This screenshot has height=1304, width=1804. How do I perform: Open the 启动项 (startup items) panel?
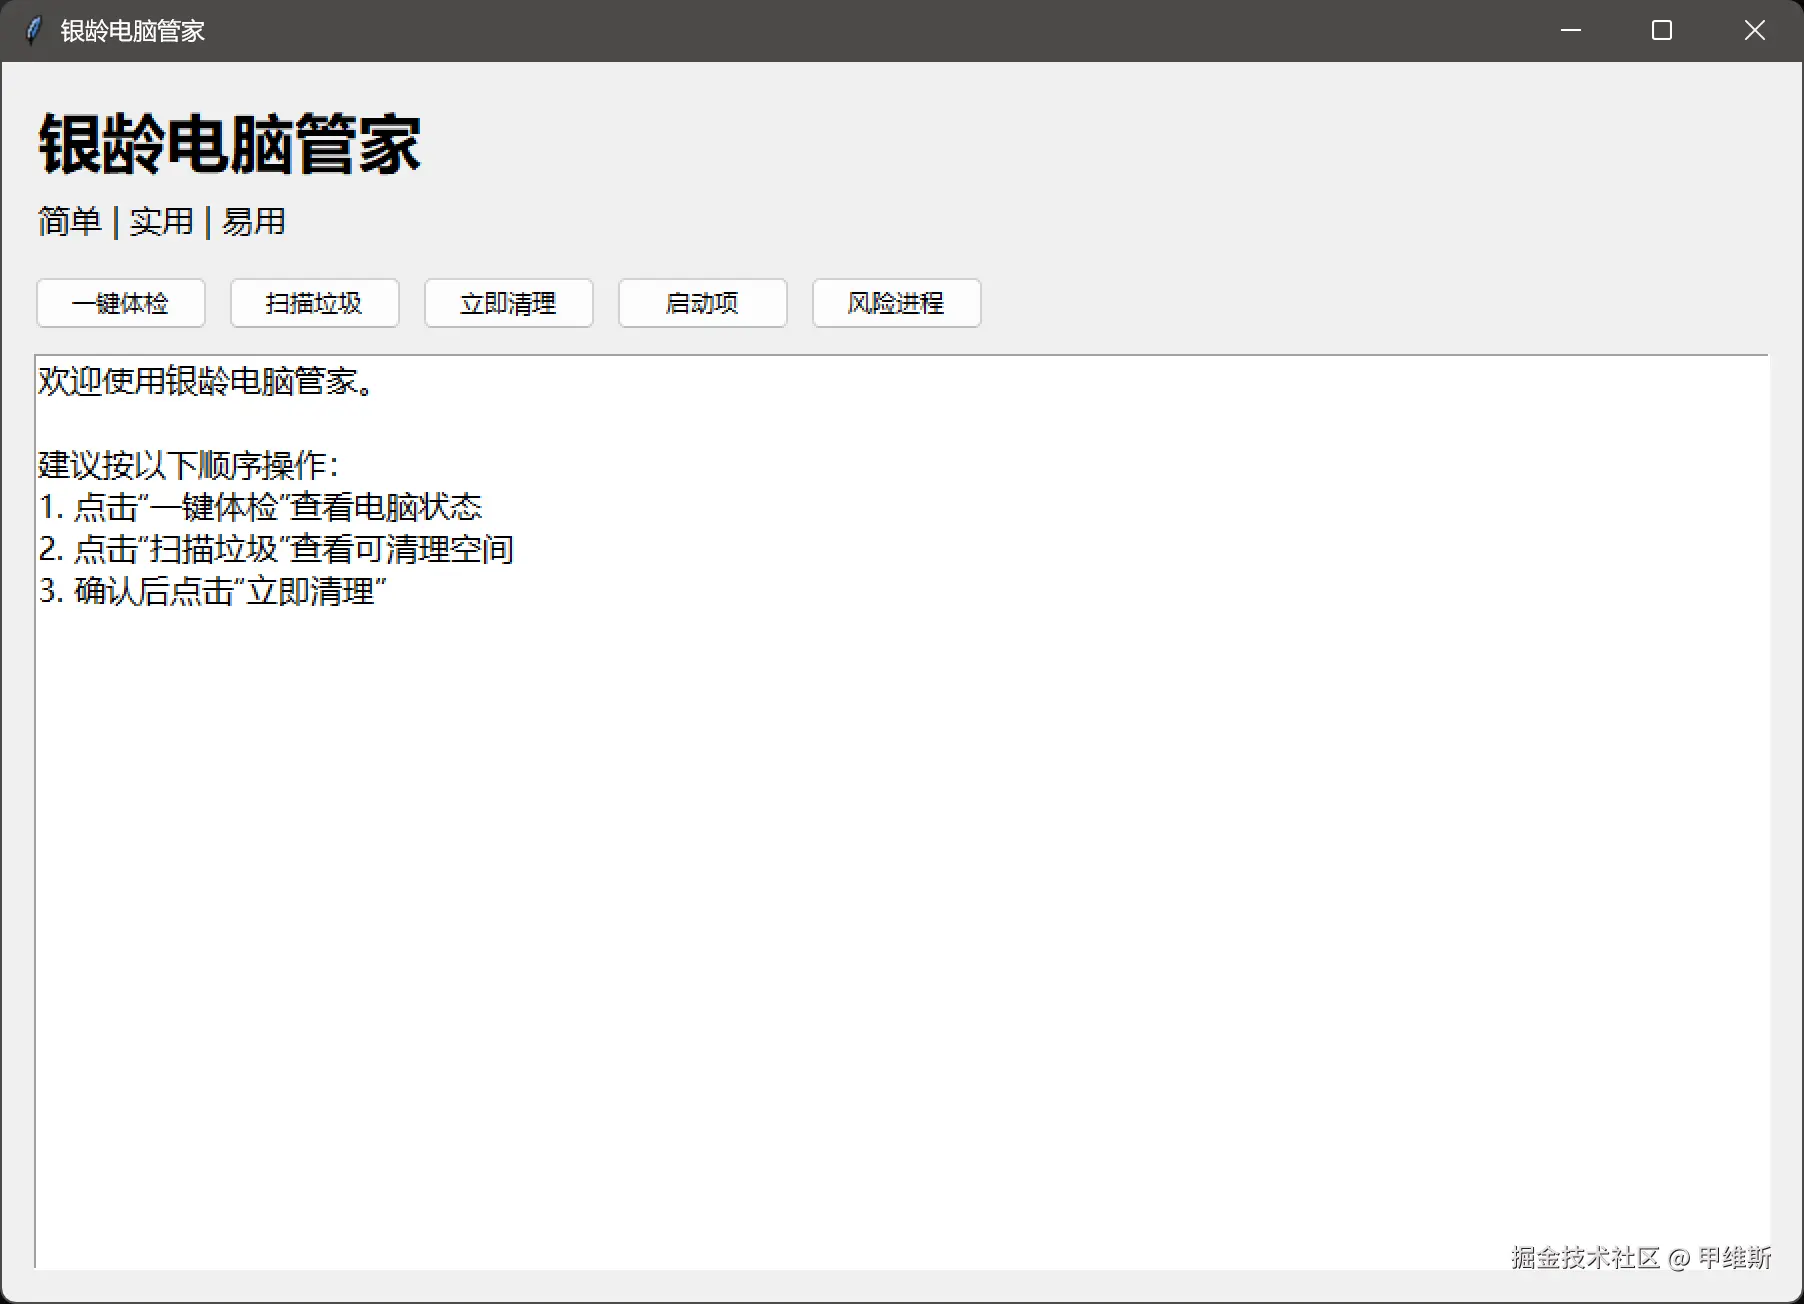click(x=702, y=303)
